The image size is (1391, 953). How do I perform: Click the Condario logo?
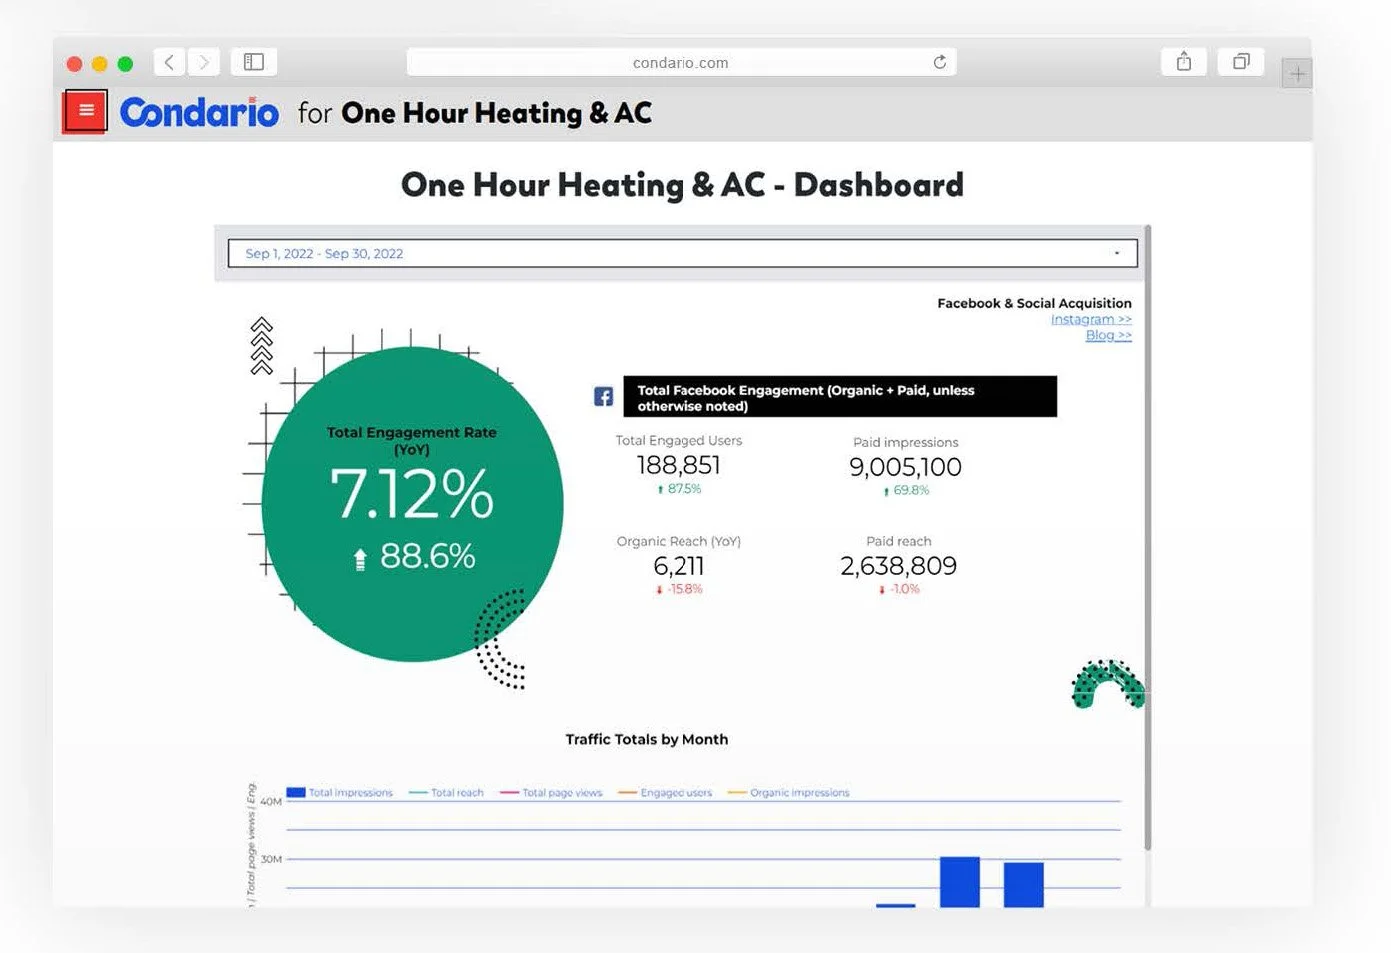coord(199,112)
